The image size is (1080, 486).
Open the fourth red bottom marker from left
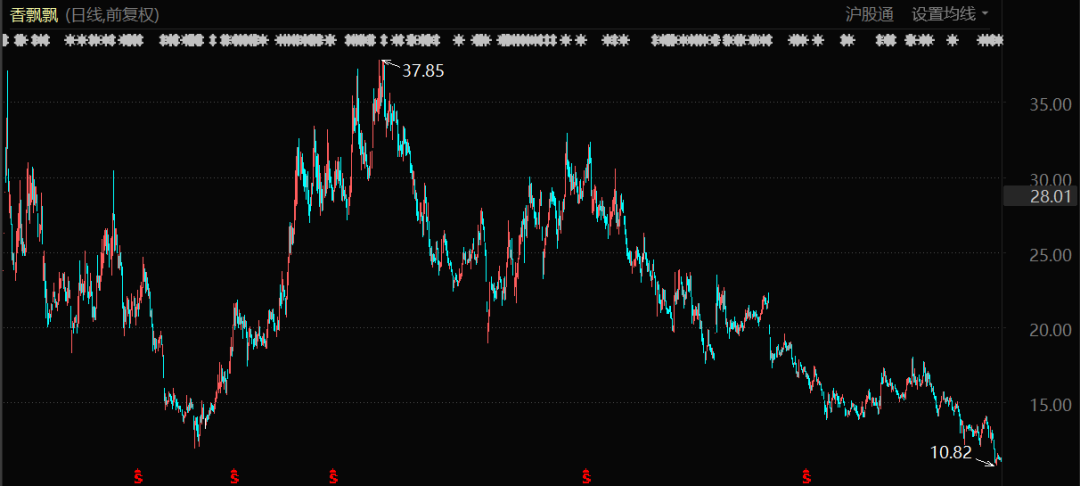586,474
